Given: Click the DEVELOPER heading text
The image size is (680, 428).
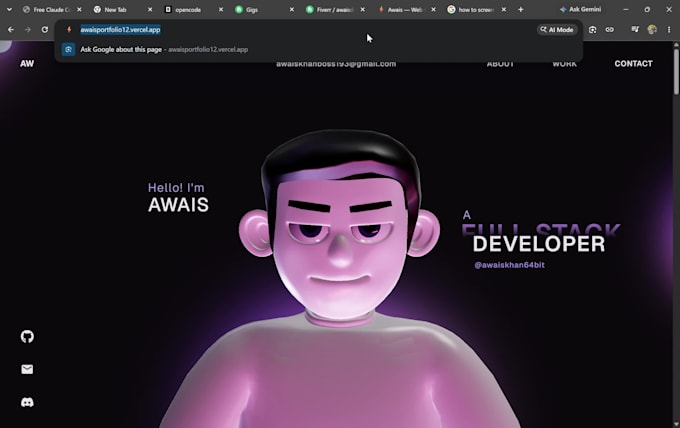Looking at the screenshot, I should [x=539, y=244].
